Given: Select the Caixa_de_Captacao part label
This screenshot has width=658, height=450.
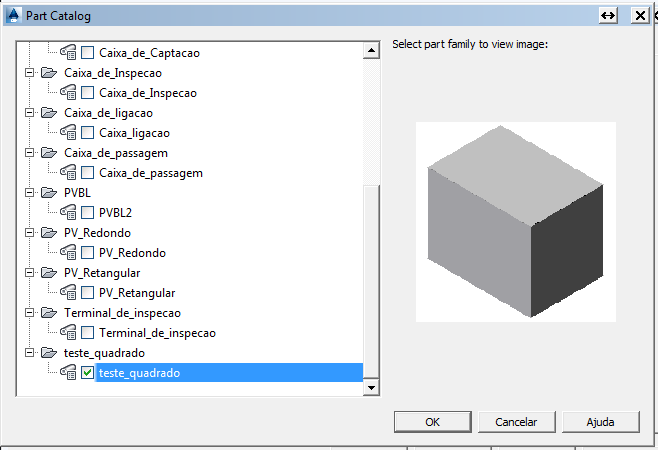Looking at the screenshot, I should click(x=149, y=53).
